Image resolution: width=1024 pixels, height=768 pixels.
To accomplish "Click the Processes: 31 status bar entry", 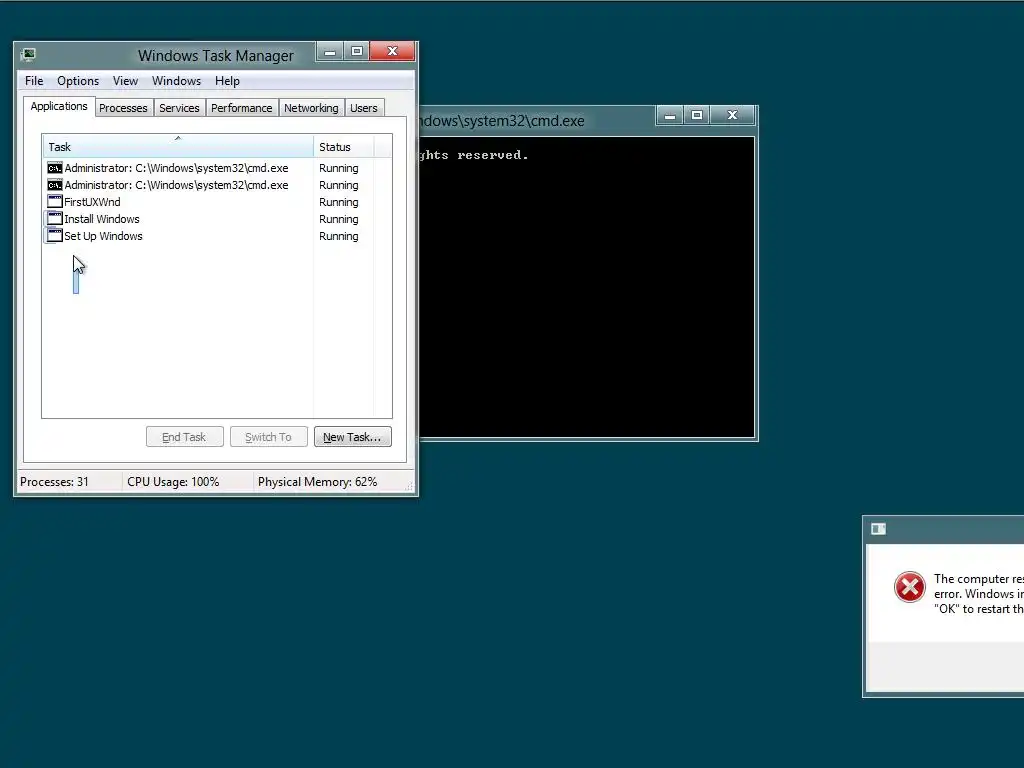I will [54, 482].
